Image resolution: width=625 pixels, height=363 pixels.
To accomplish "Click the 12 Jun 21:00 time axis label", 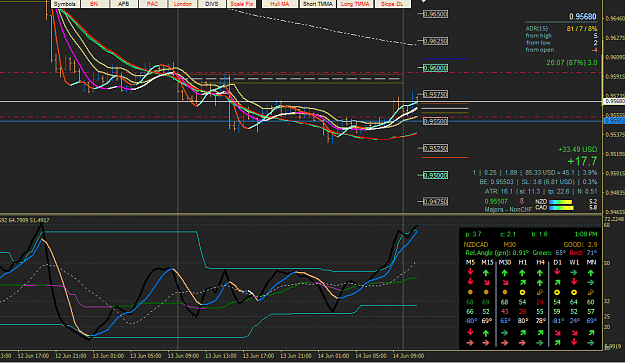I will coord(71,356).
